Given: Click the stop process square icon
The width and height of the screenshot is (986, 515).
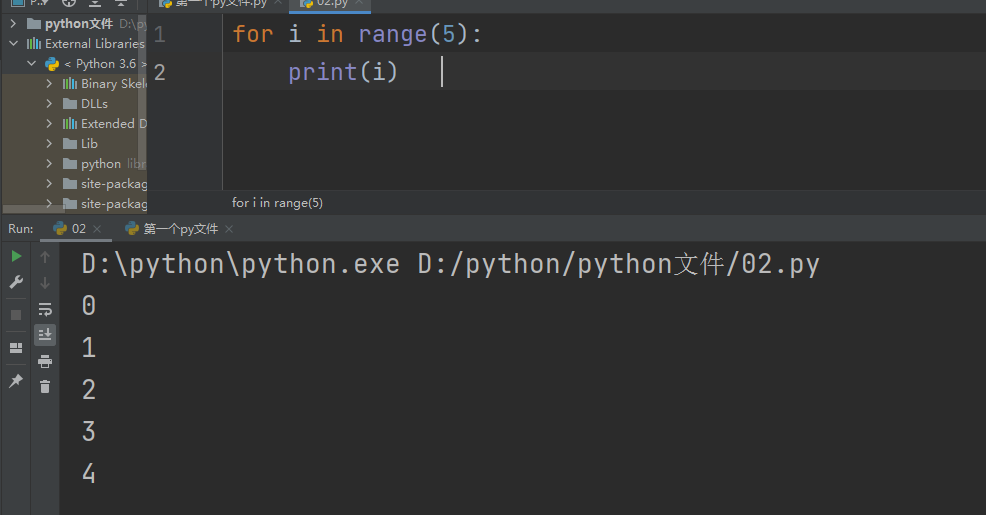Looking at the screenshot, I should 16,315.
